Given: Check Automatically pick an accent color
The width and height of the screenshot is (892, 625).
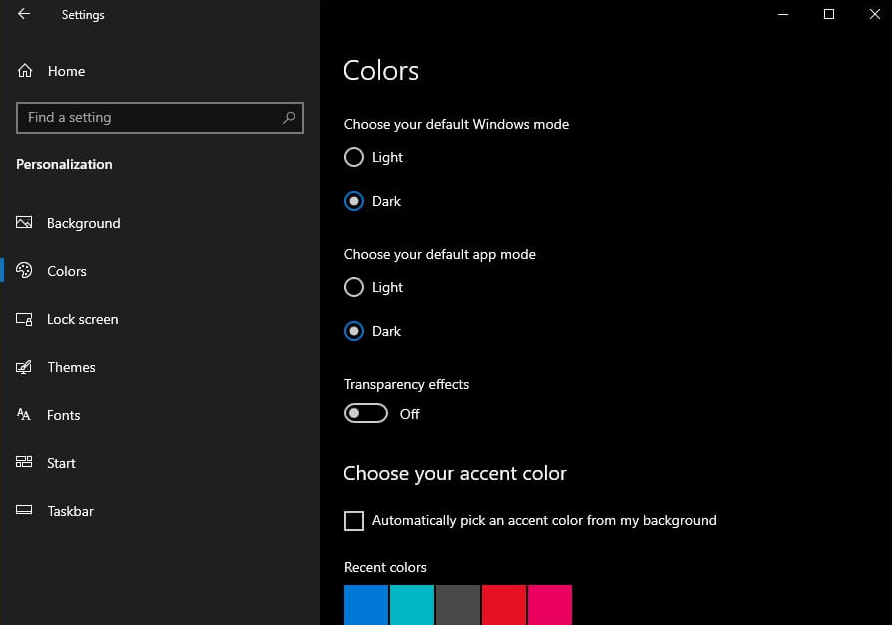Looking at the screenshot, I should coord(354,520).
